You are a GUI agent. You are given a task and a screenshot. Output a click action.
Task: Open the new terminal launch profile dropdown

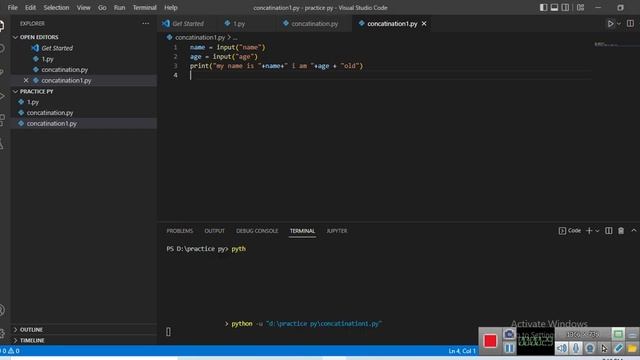coord(598,231)
